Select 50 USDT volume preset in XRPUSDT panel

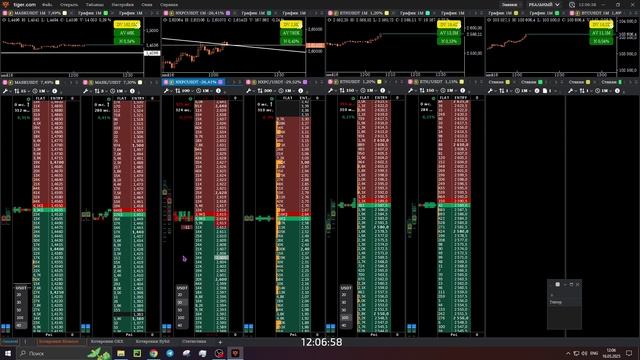[181, 310]
